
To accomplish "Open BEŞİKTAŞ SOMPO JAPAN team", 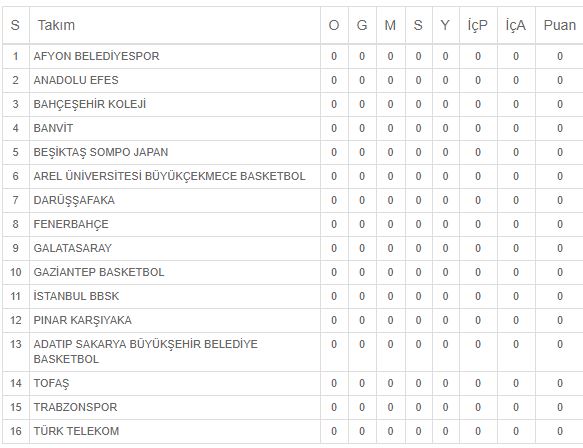I will pyautogui.click(x=101, y=152).
